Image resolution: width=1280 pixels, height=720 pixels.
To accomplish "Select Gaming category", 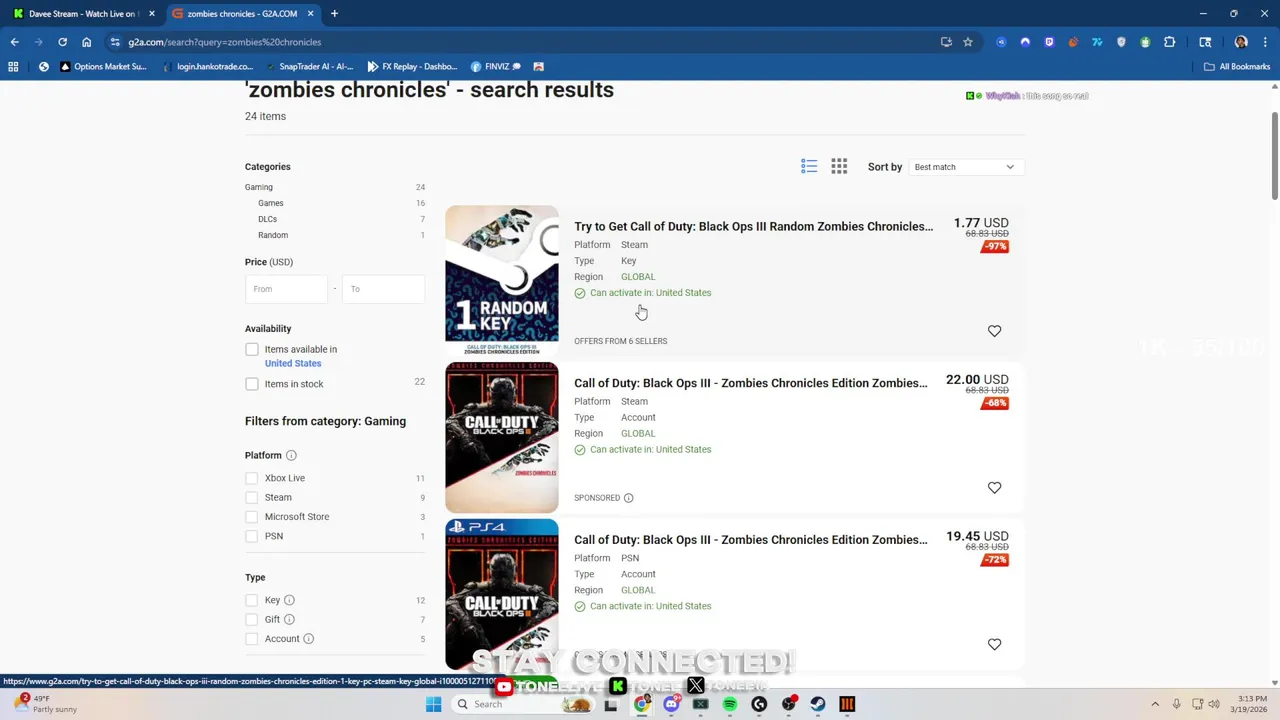I will tap(259, 187).
